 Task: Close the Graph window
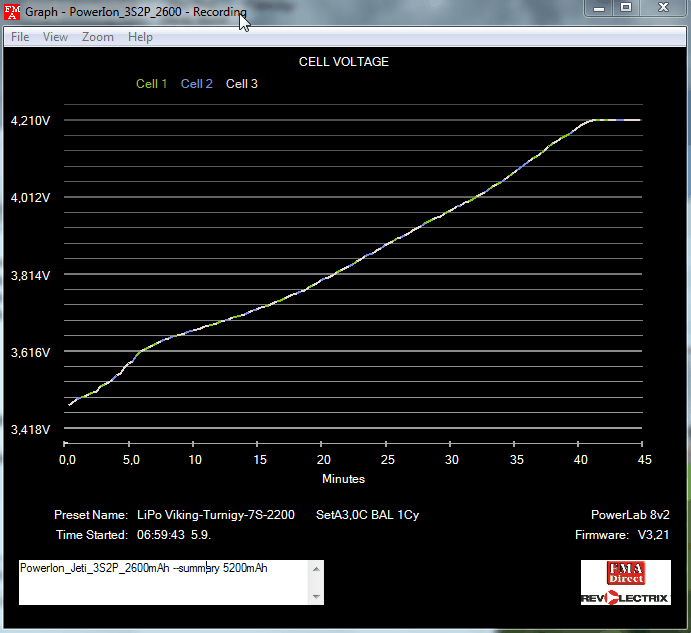click(x=661, y=8)
